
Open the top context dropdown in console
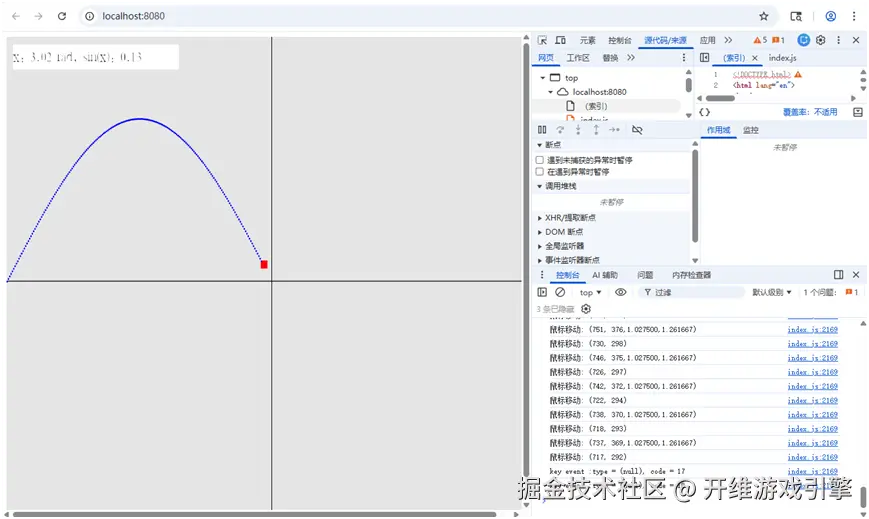point(590,292)
